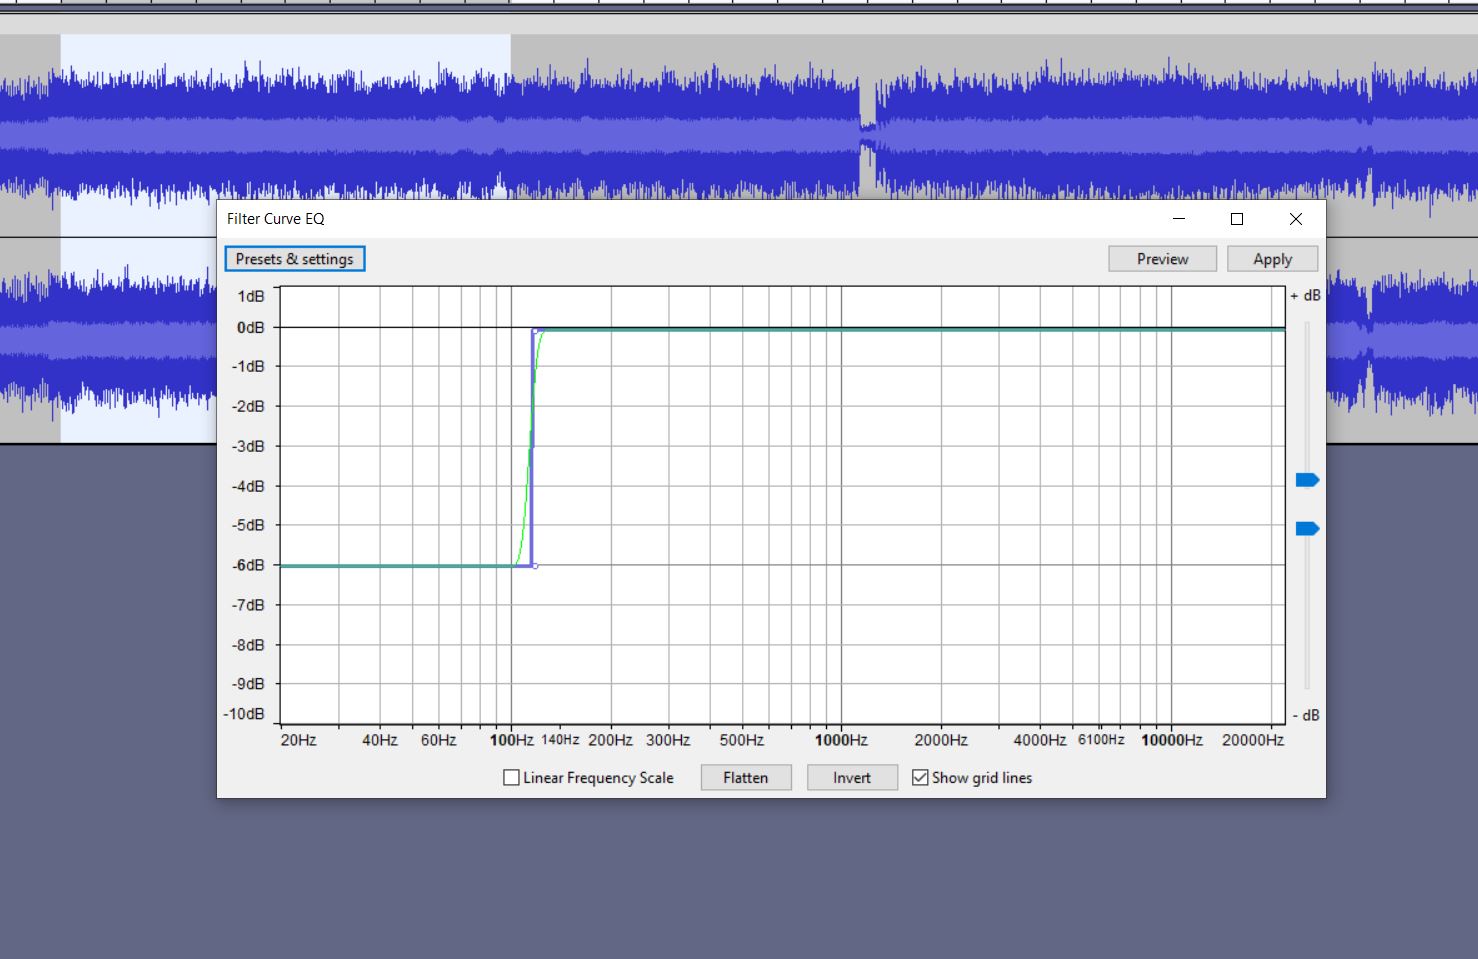Screen dimensions: 1478x959
Task: Minimize the Filter Curve EQ window
Action: 1179,219
